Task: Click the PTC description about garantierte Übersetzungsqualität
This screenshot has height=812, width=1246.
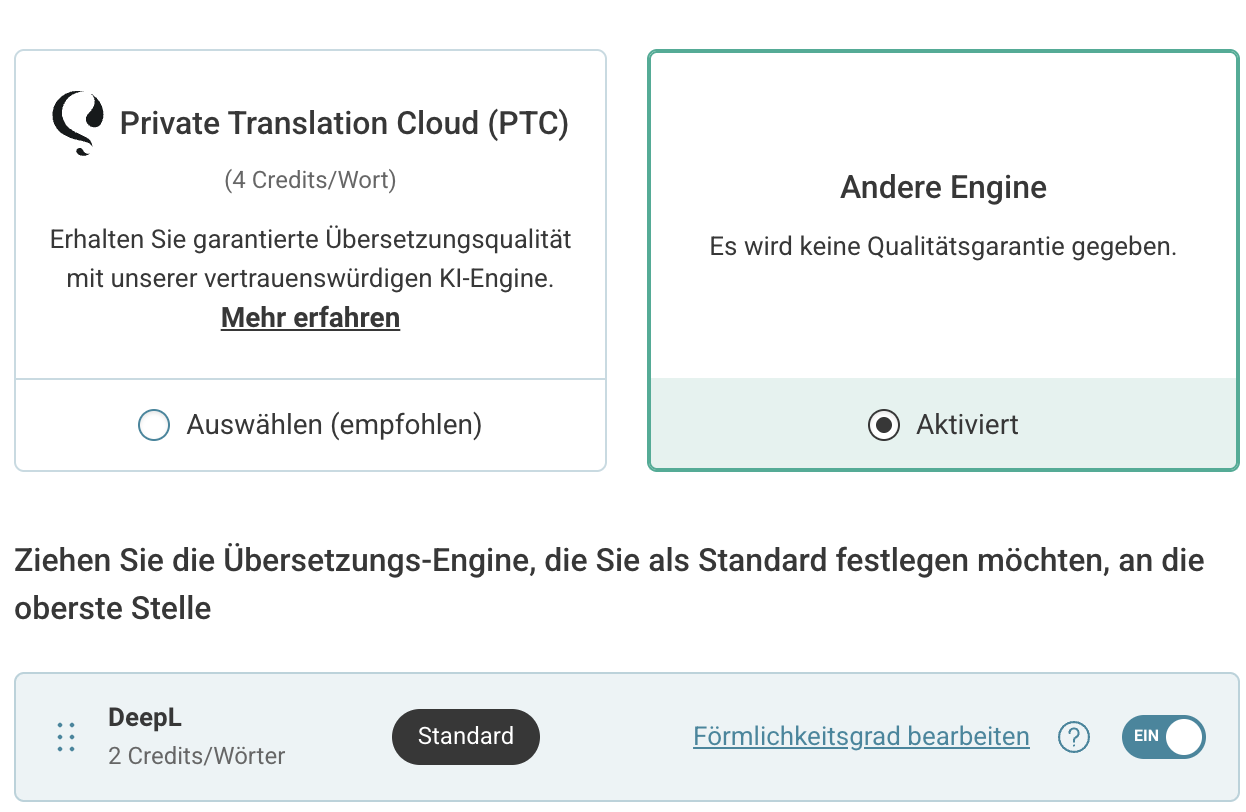Action: coord(310,259)
